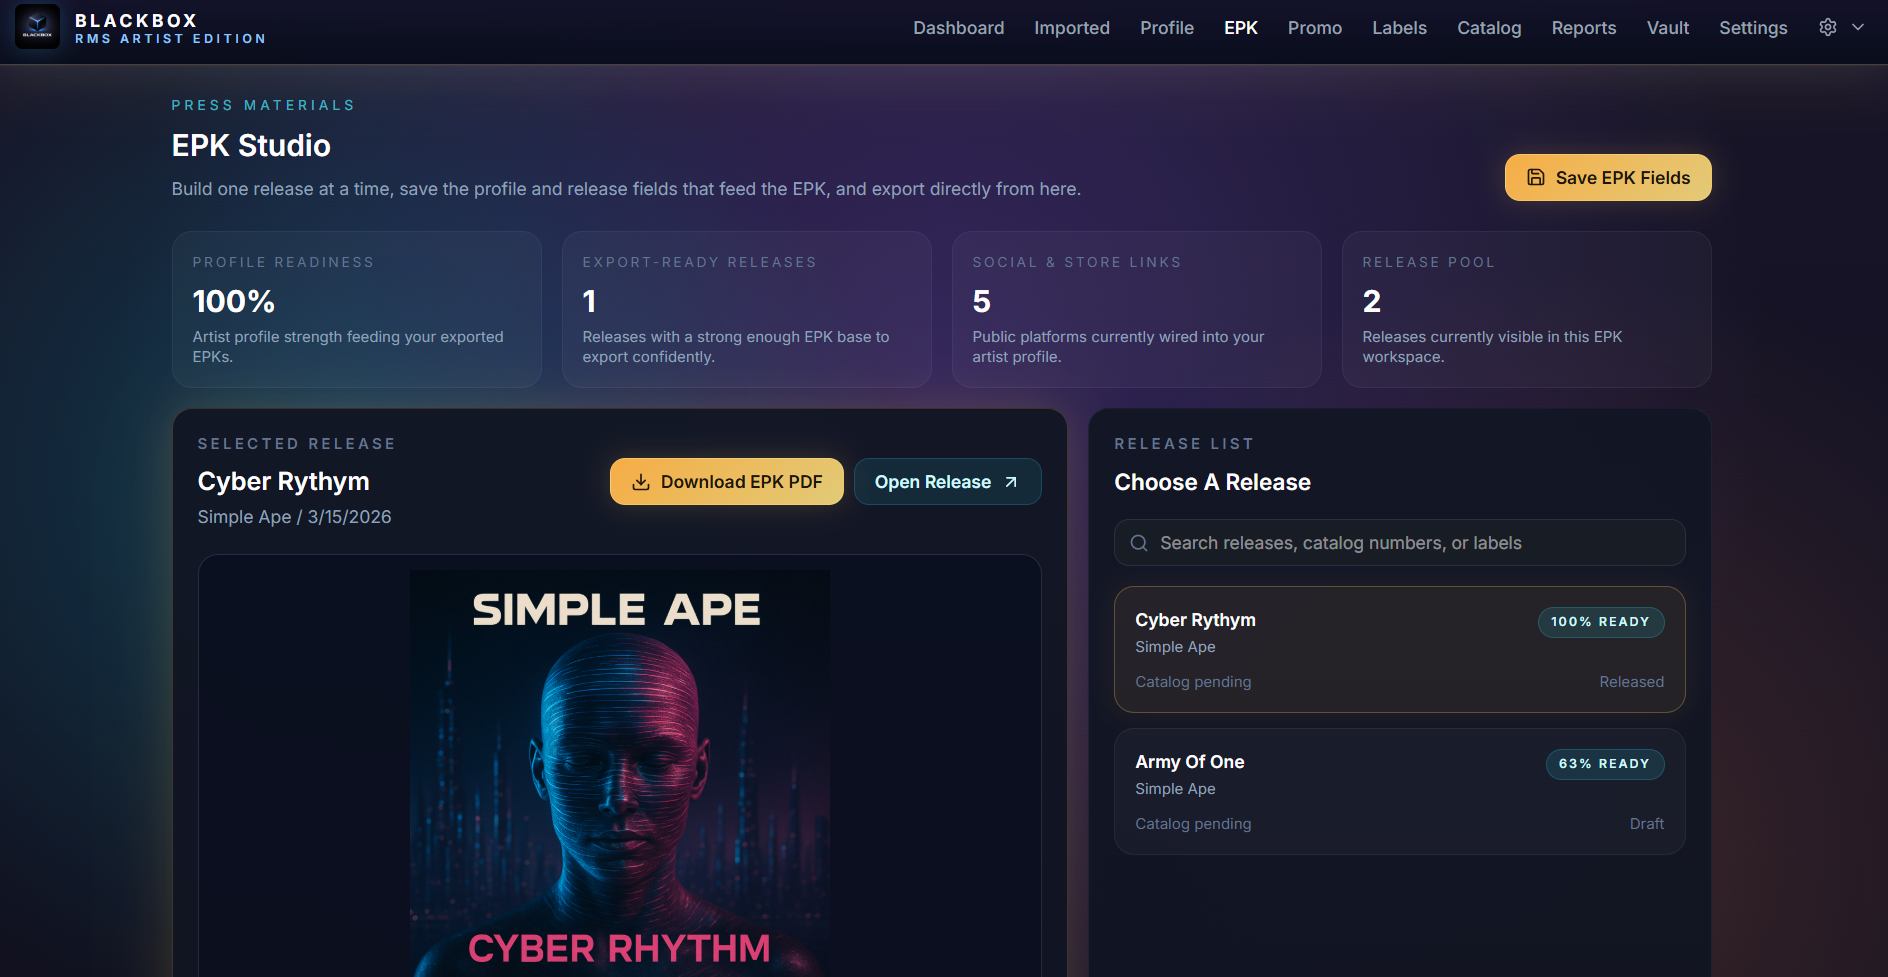Viewport: 1888px width, 977px height.
Task: Go to the Vault section
Action: (1667, 27)
